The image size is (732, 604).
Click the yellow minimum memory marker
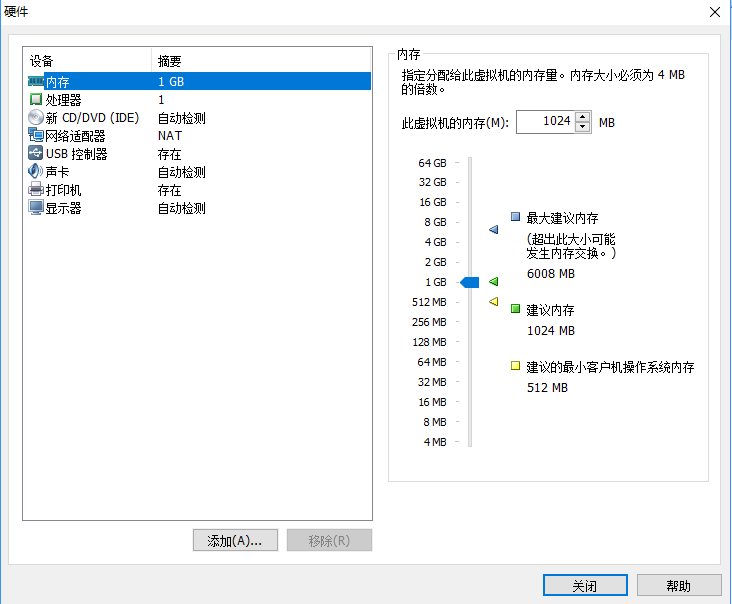click(493, 302)
